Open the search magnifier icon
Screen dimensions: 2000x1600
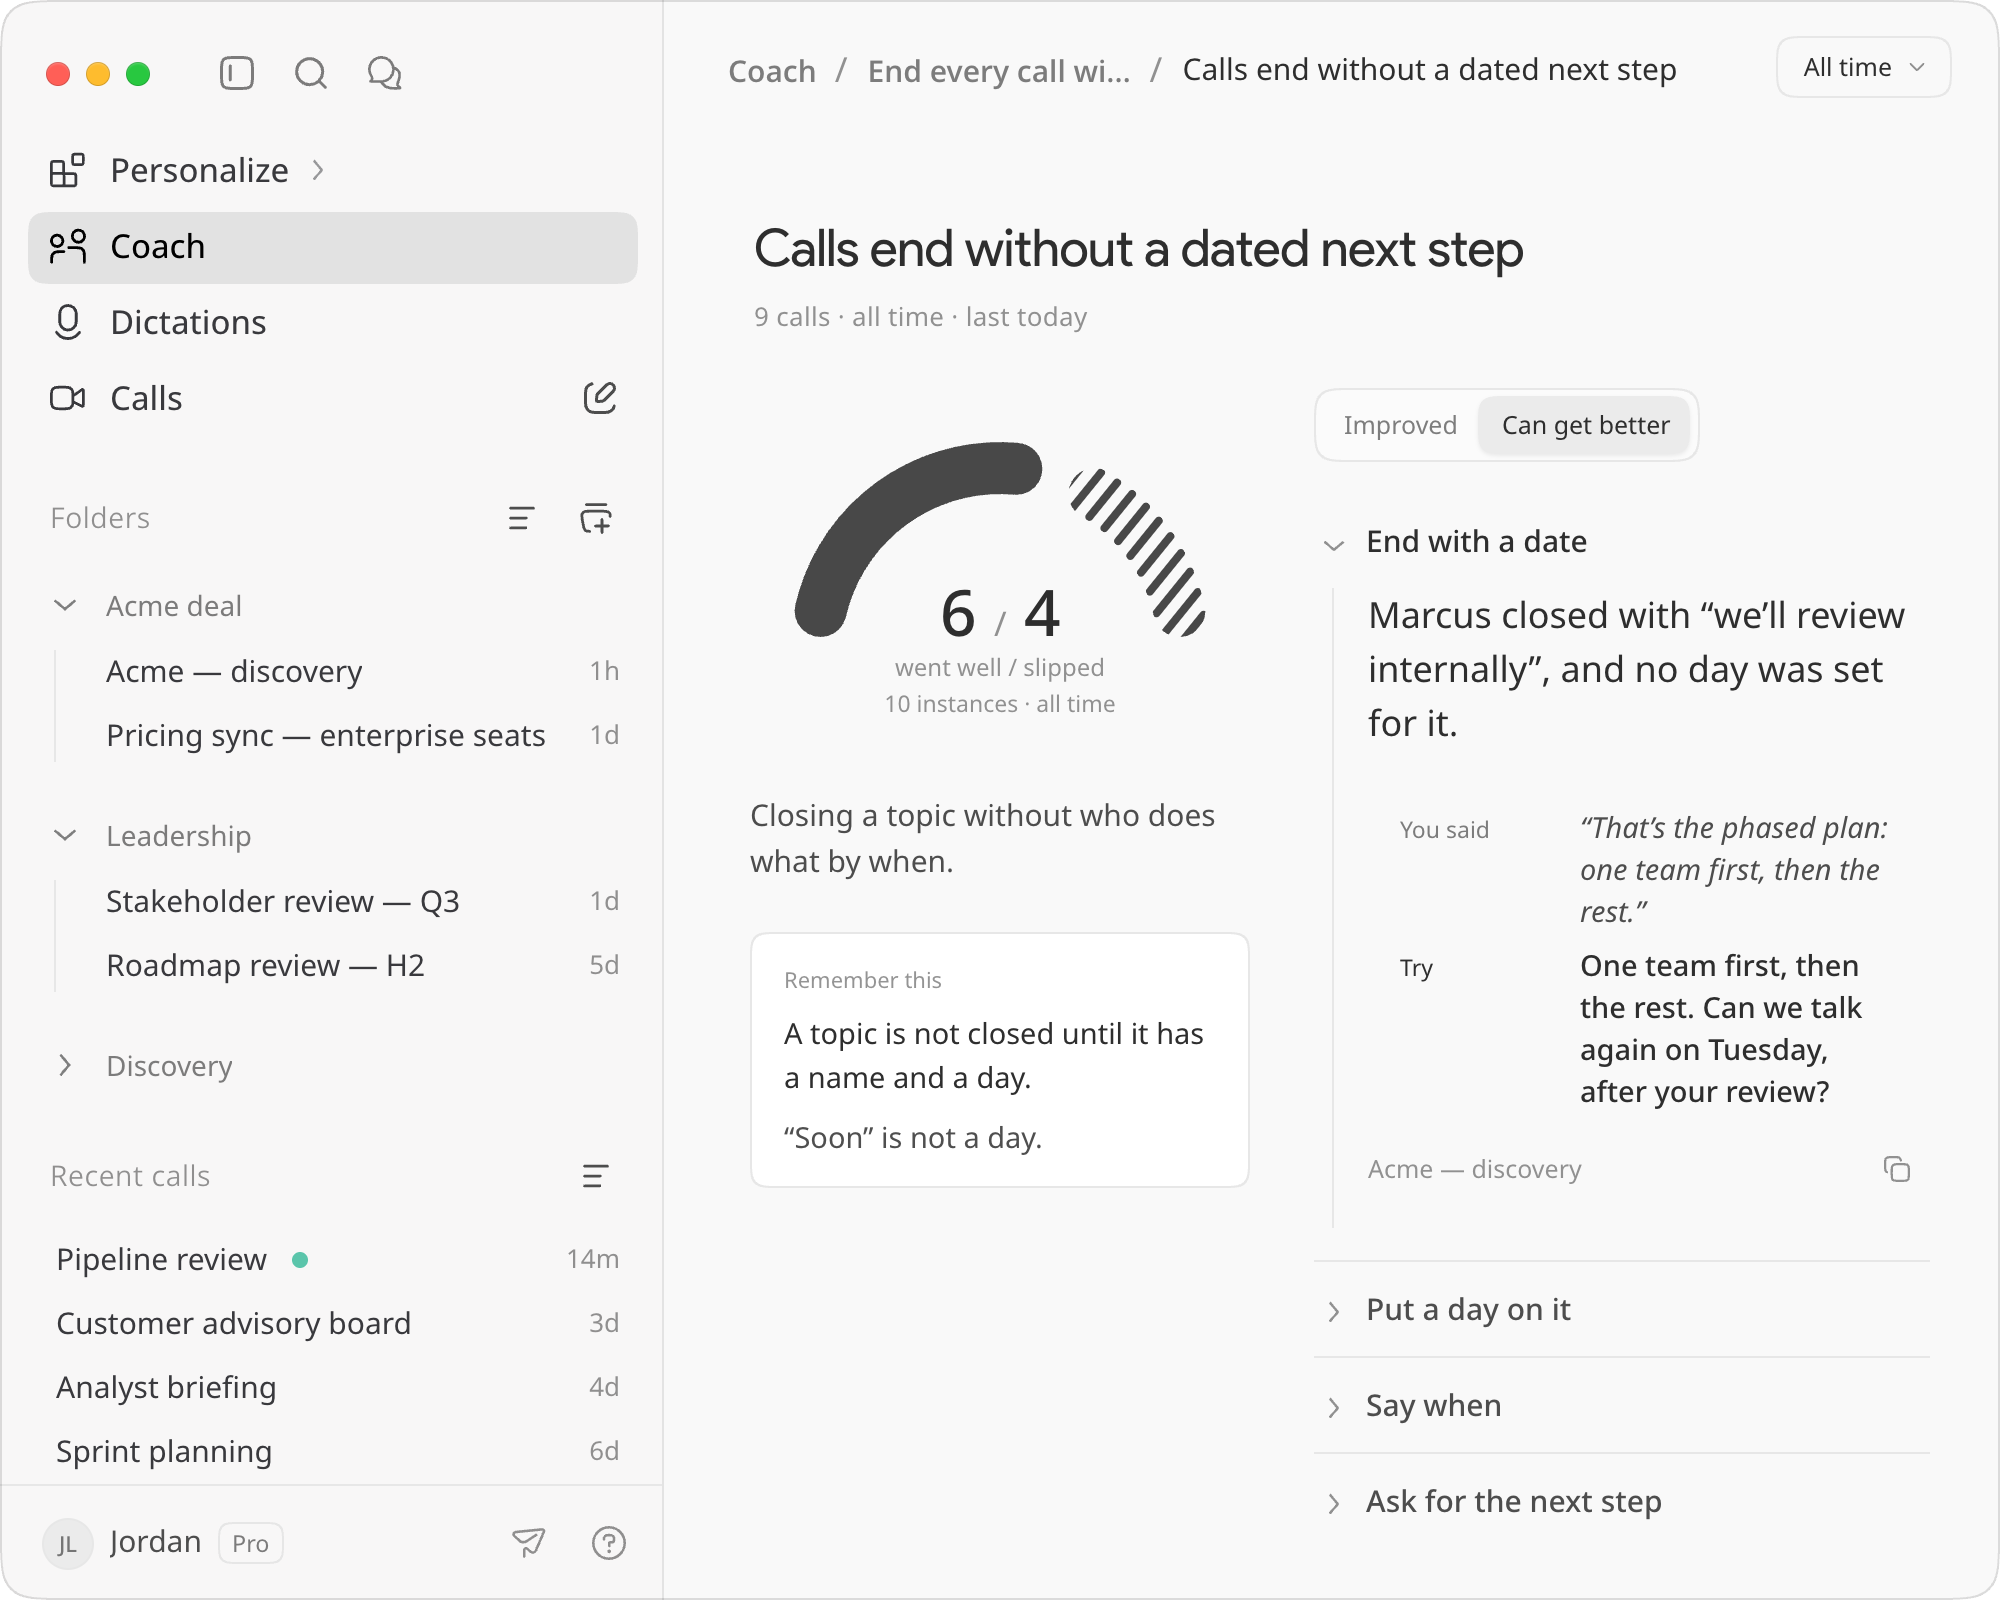pos(311,73)
